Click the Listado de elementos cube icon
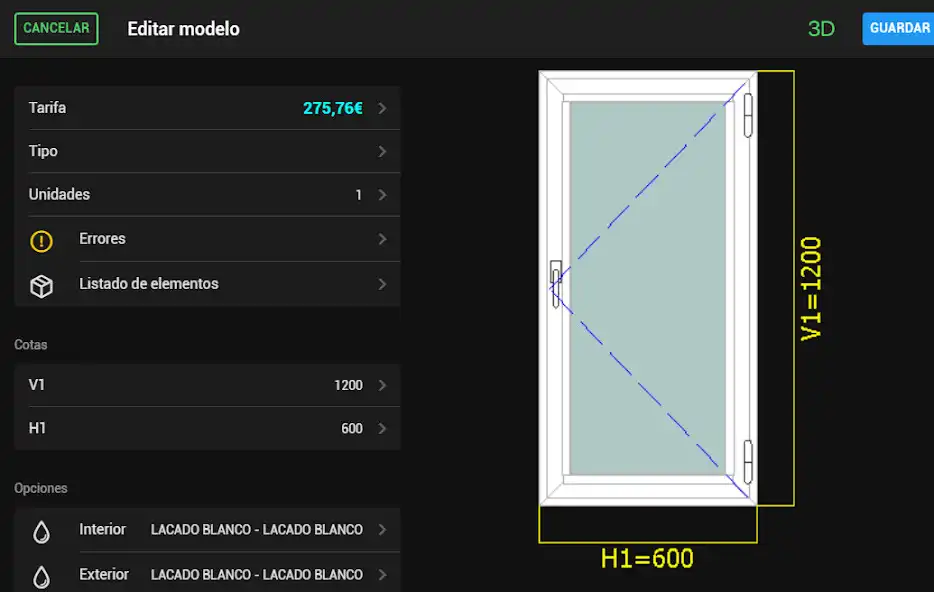The image size is (934, 592). coord(41,285)
